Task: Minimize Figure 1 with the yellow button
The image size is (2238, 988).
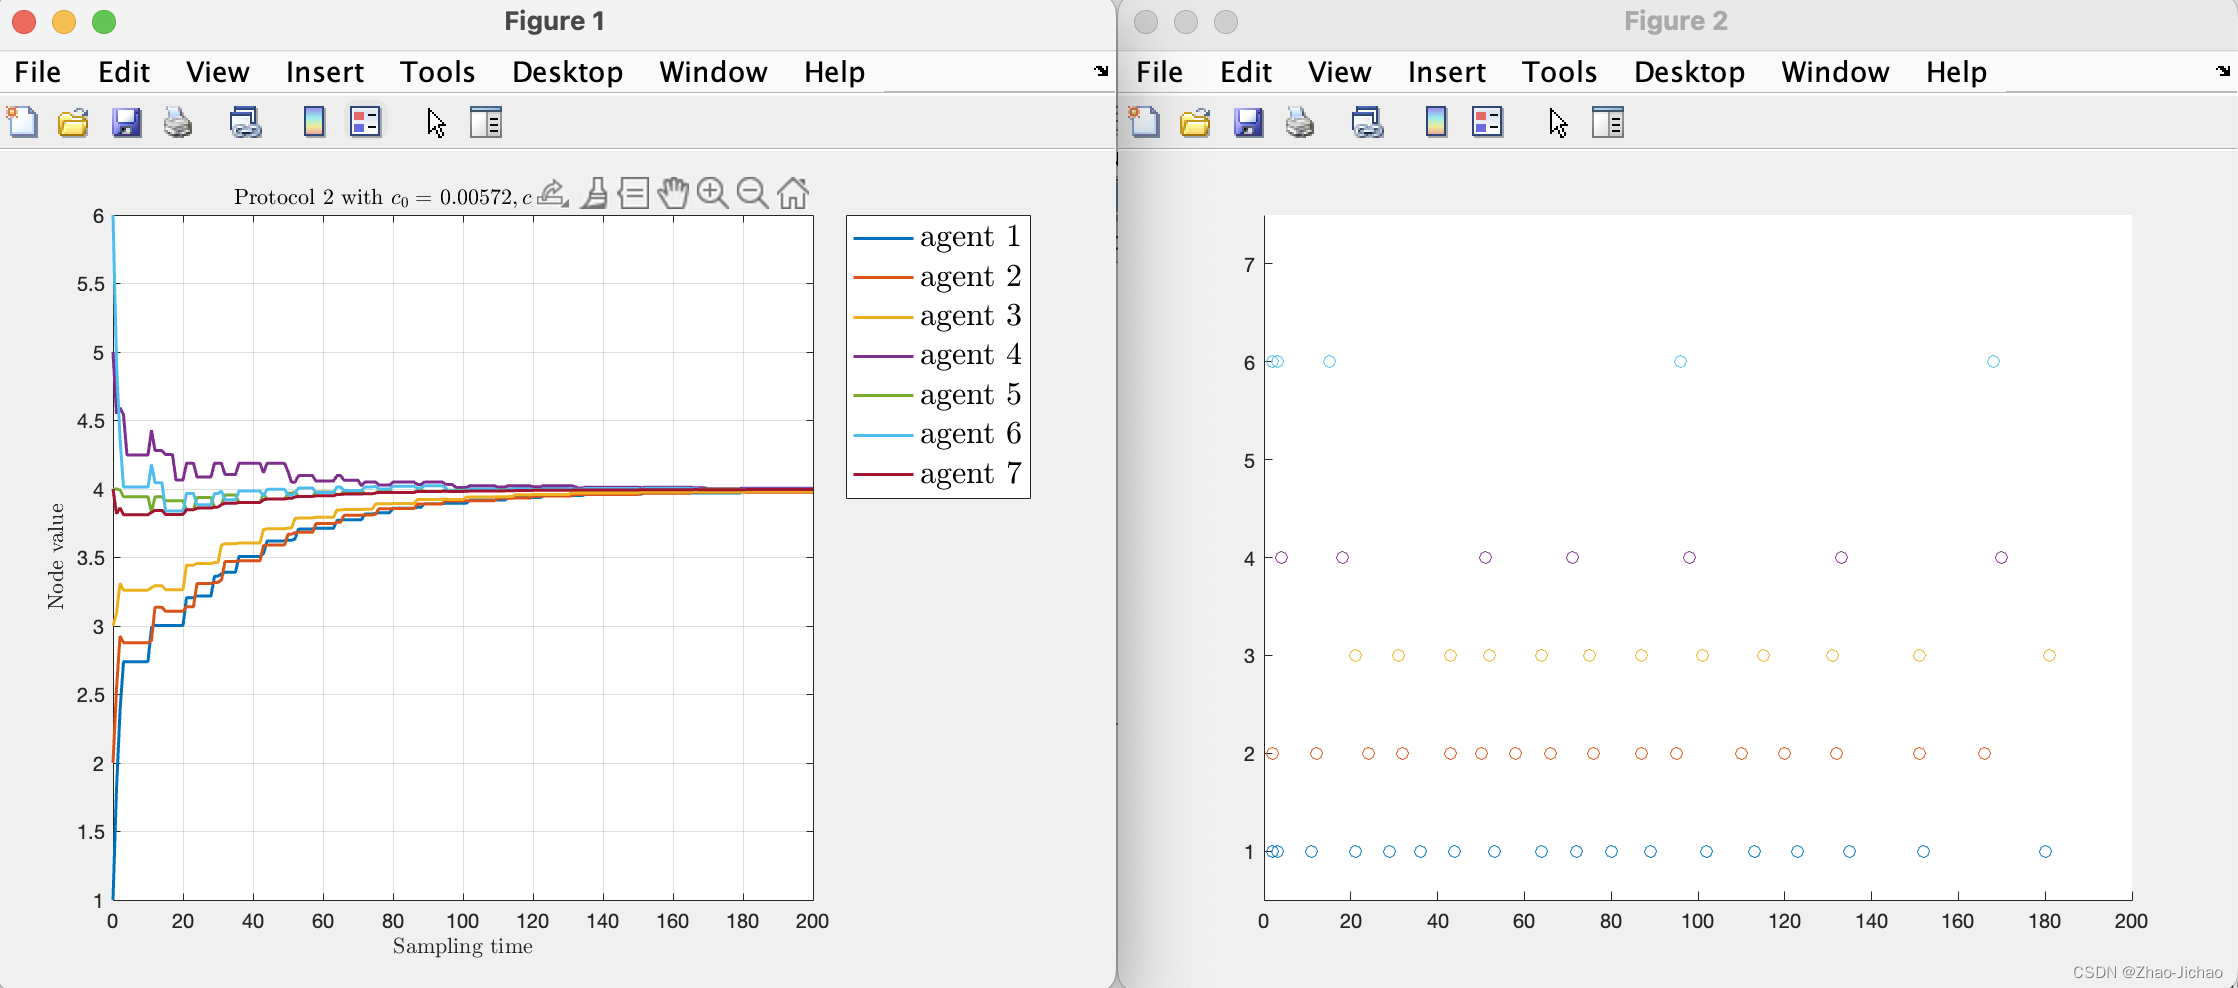Action: click(64, 21)
